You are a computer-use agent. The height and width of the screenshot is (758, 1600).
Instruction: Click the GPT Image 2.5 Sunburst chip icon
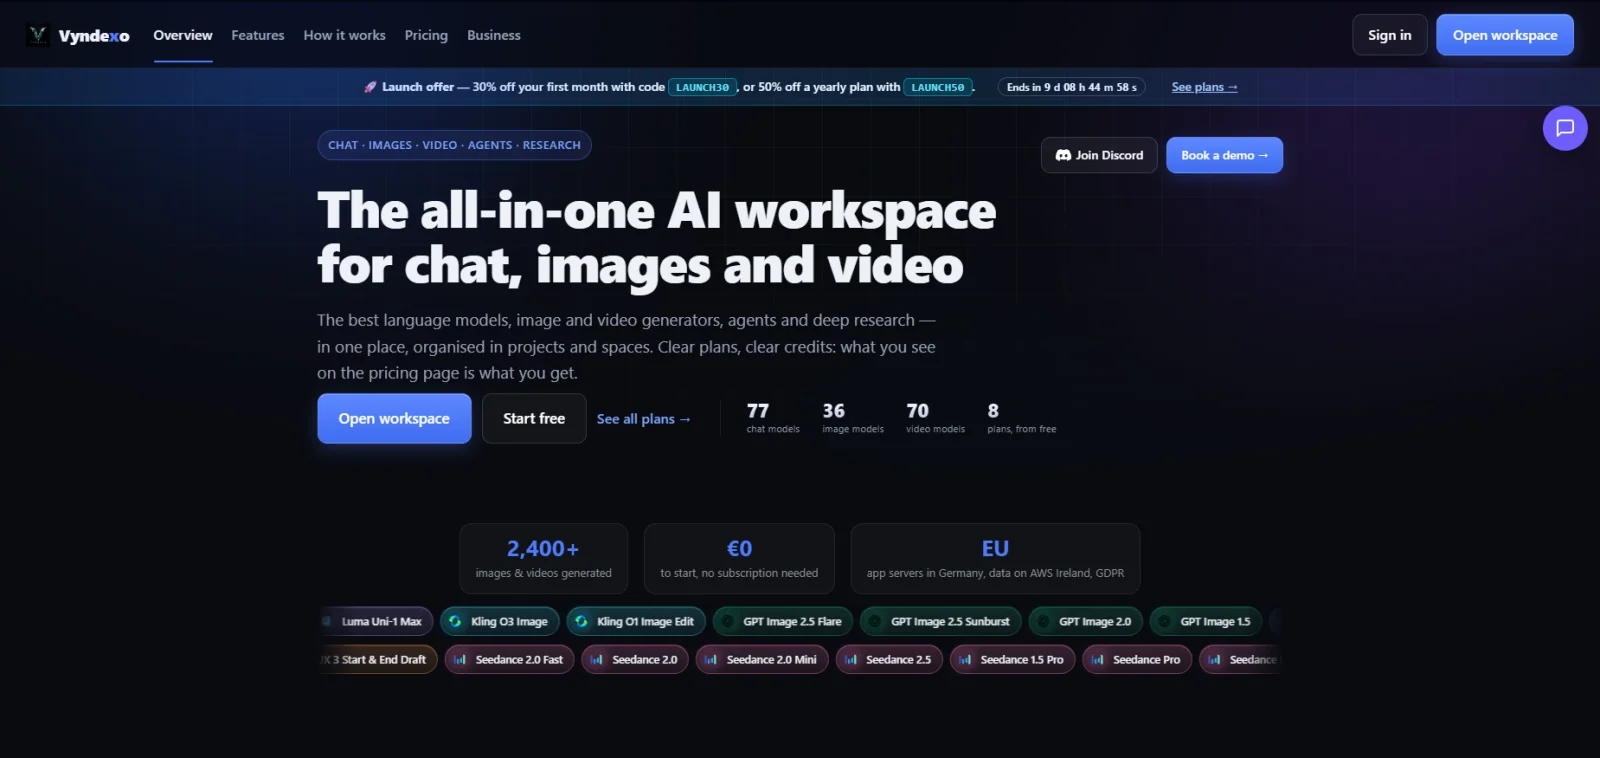(x=875, y=621)
